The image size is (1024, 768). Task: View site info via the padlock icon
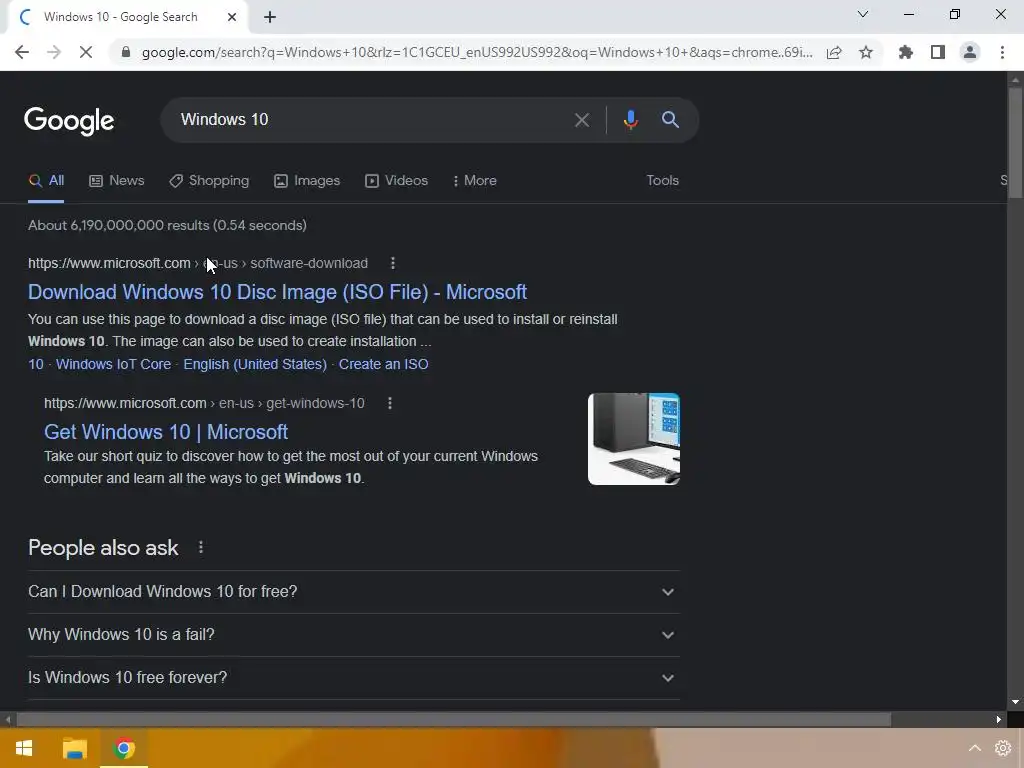pos(126,52)
